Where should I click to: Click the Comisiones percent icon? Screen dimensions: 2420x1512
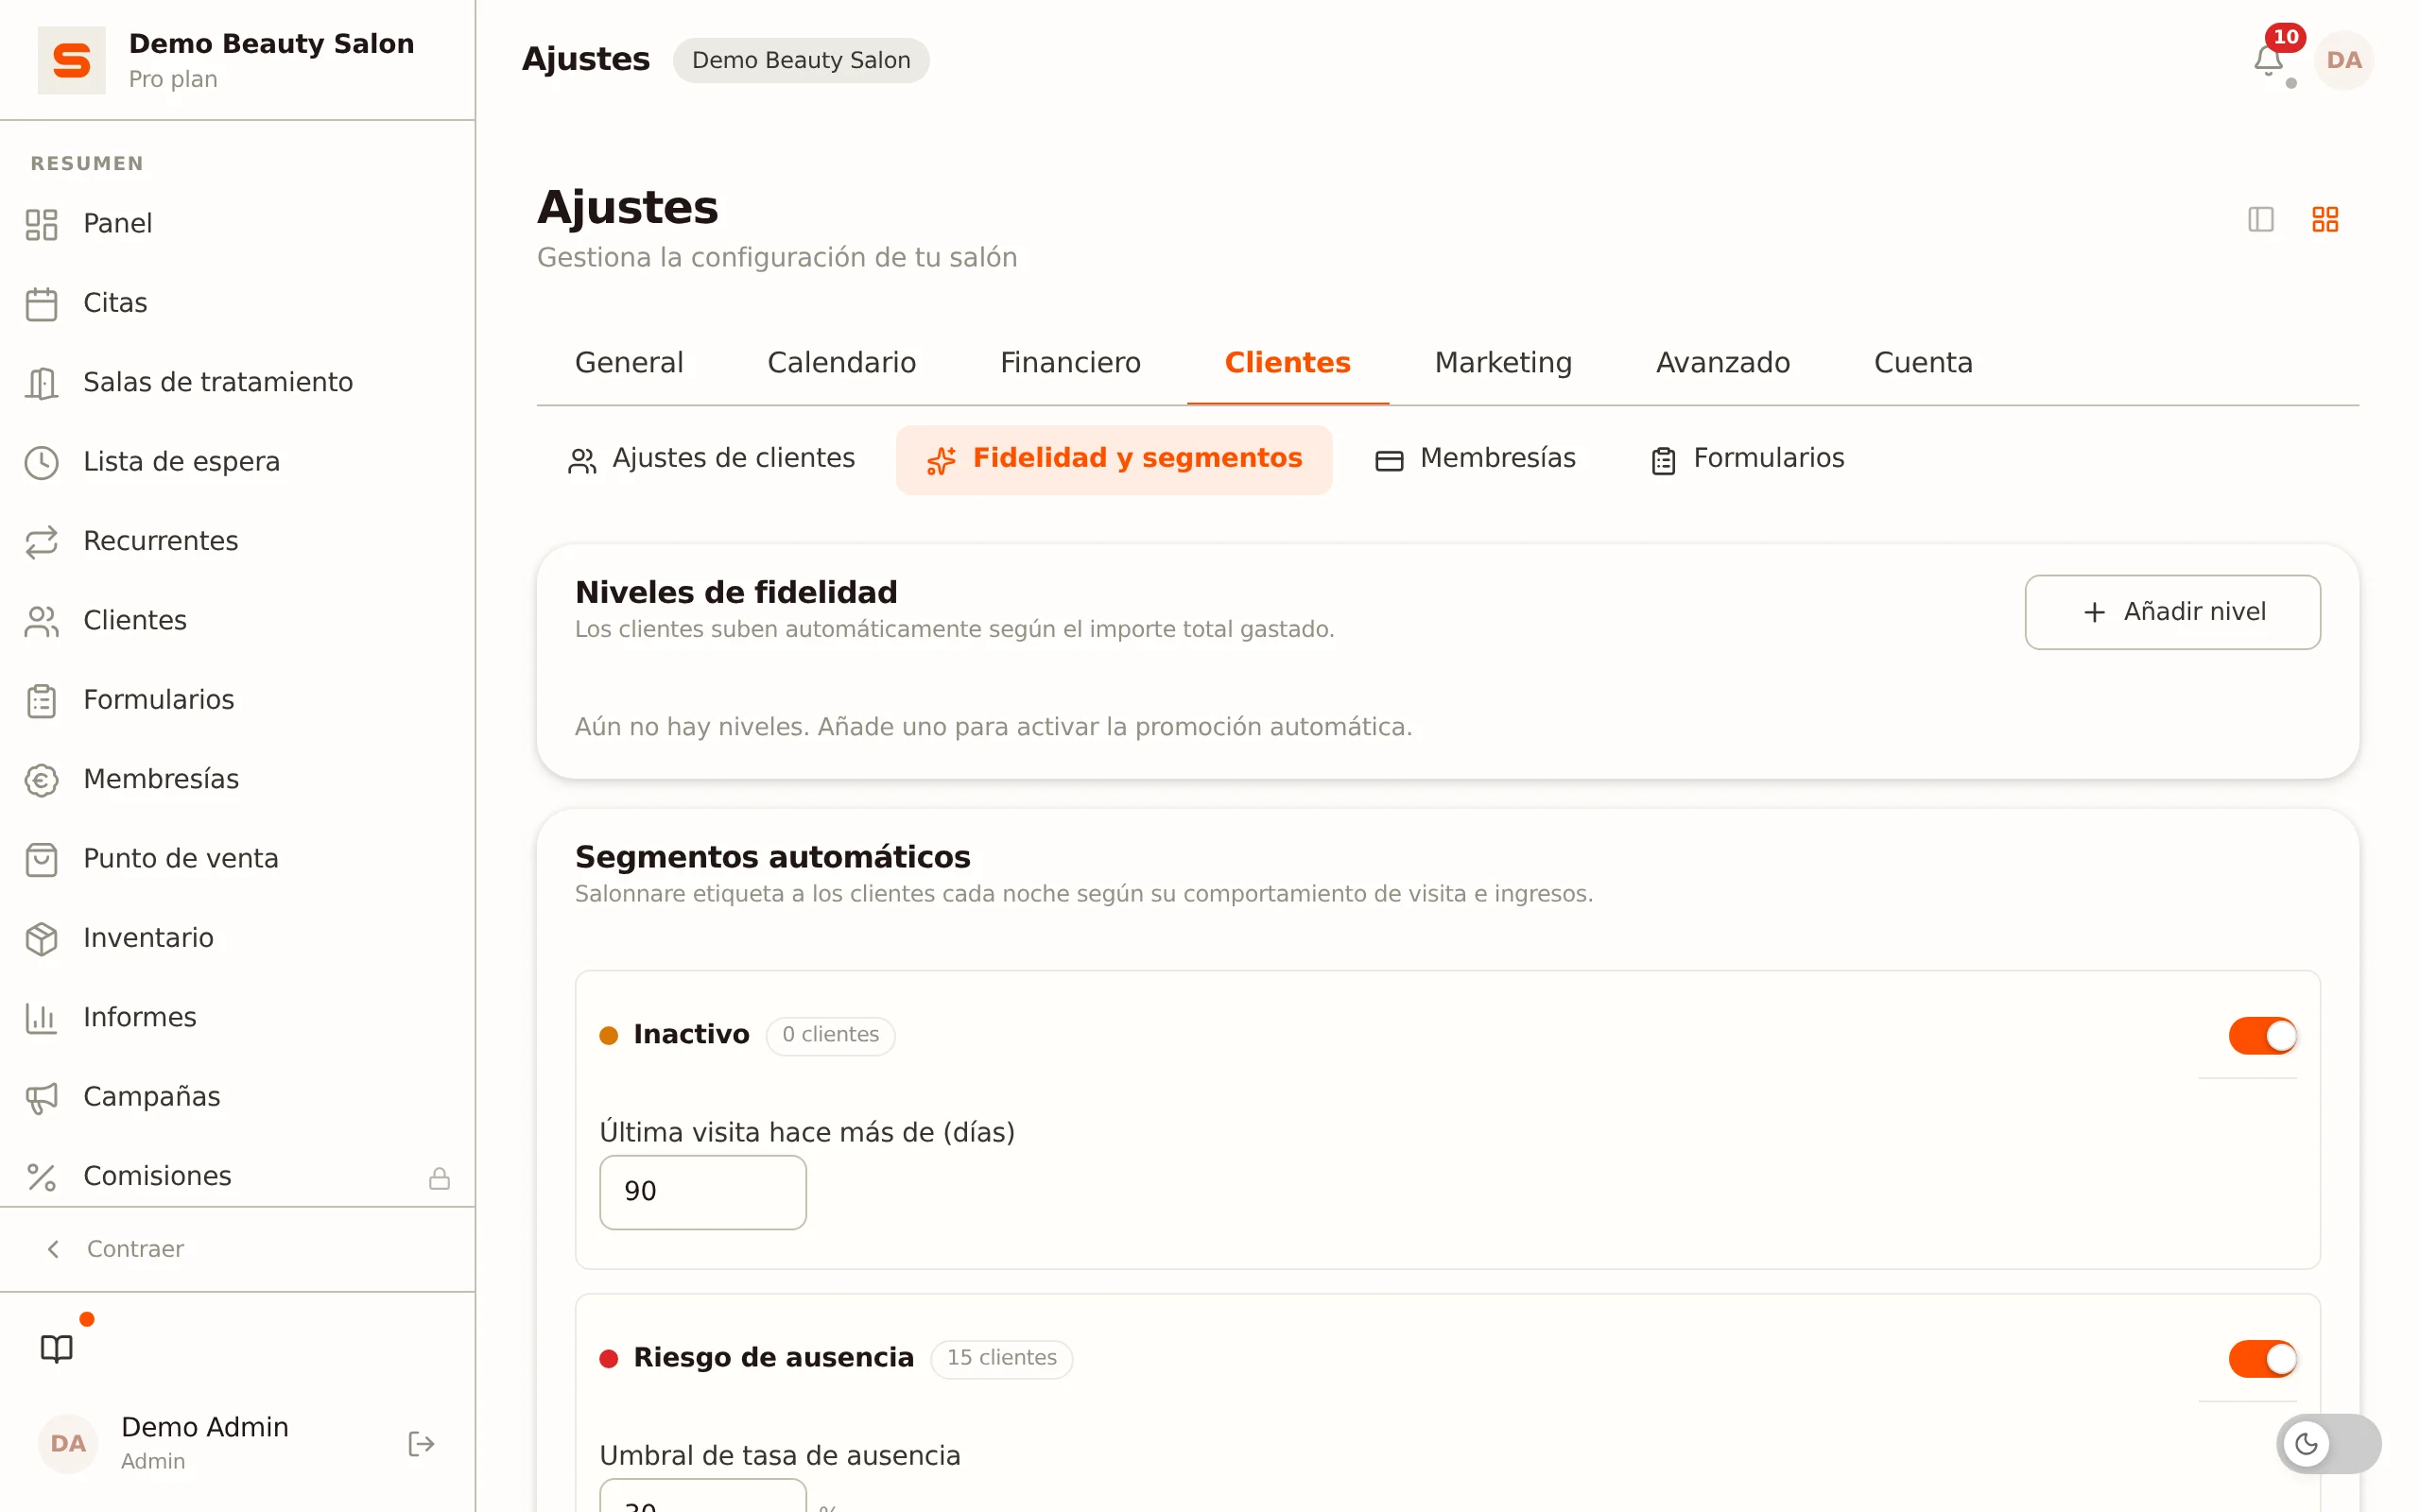pyautogui.click(x=41, y=1177)
